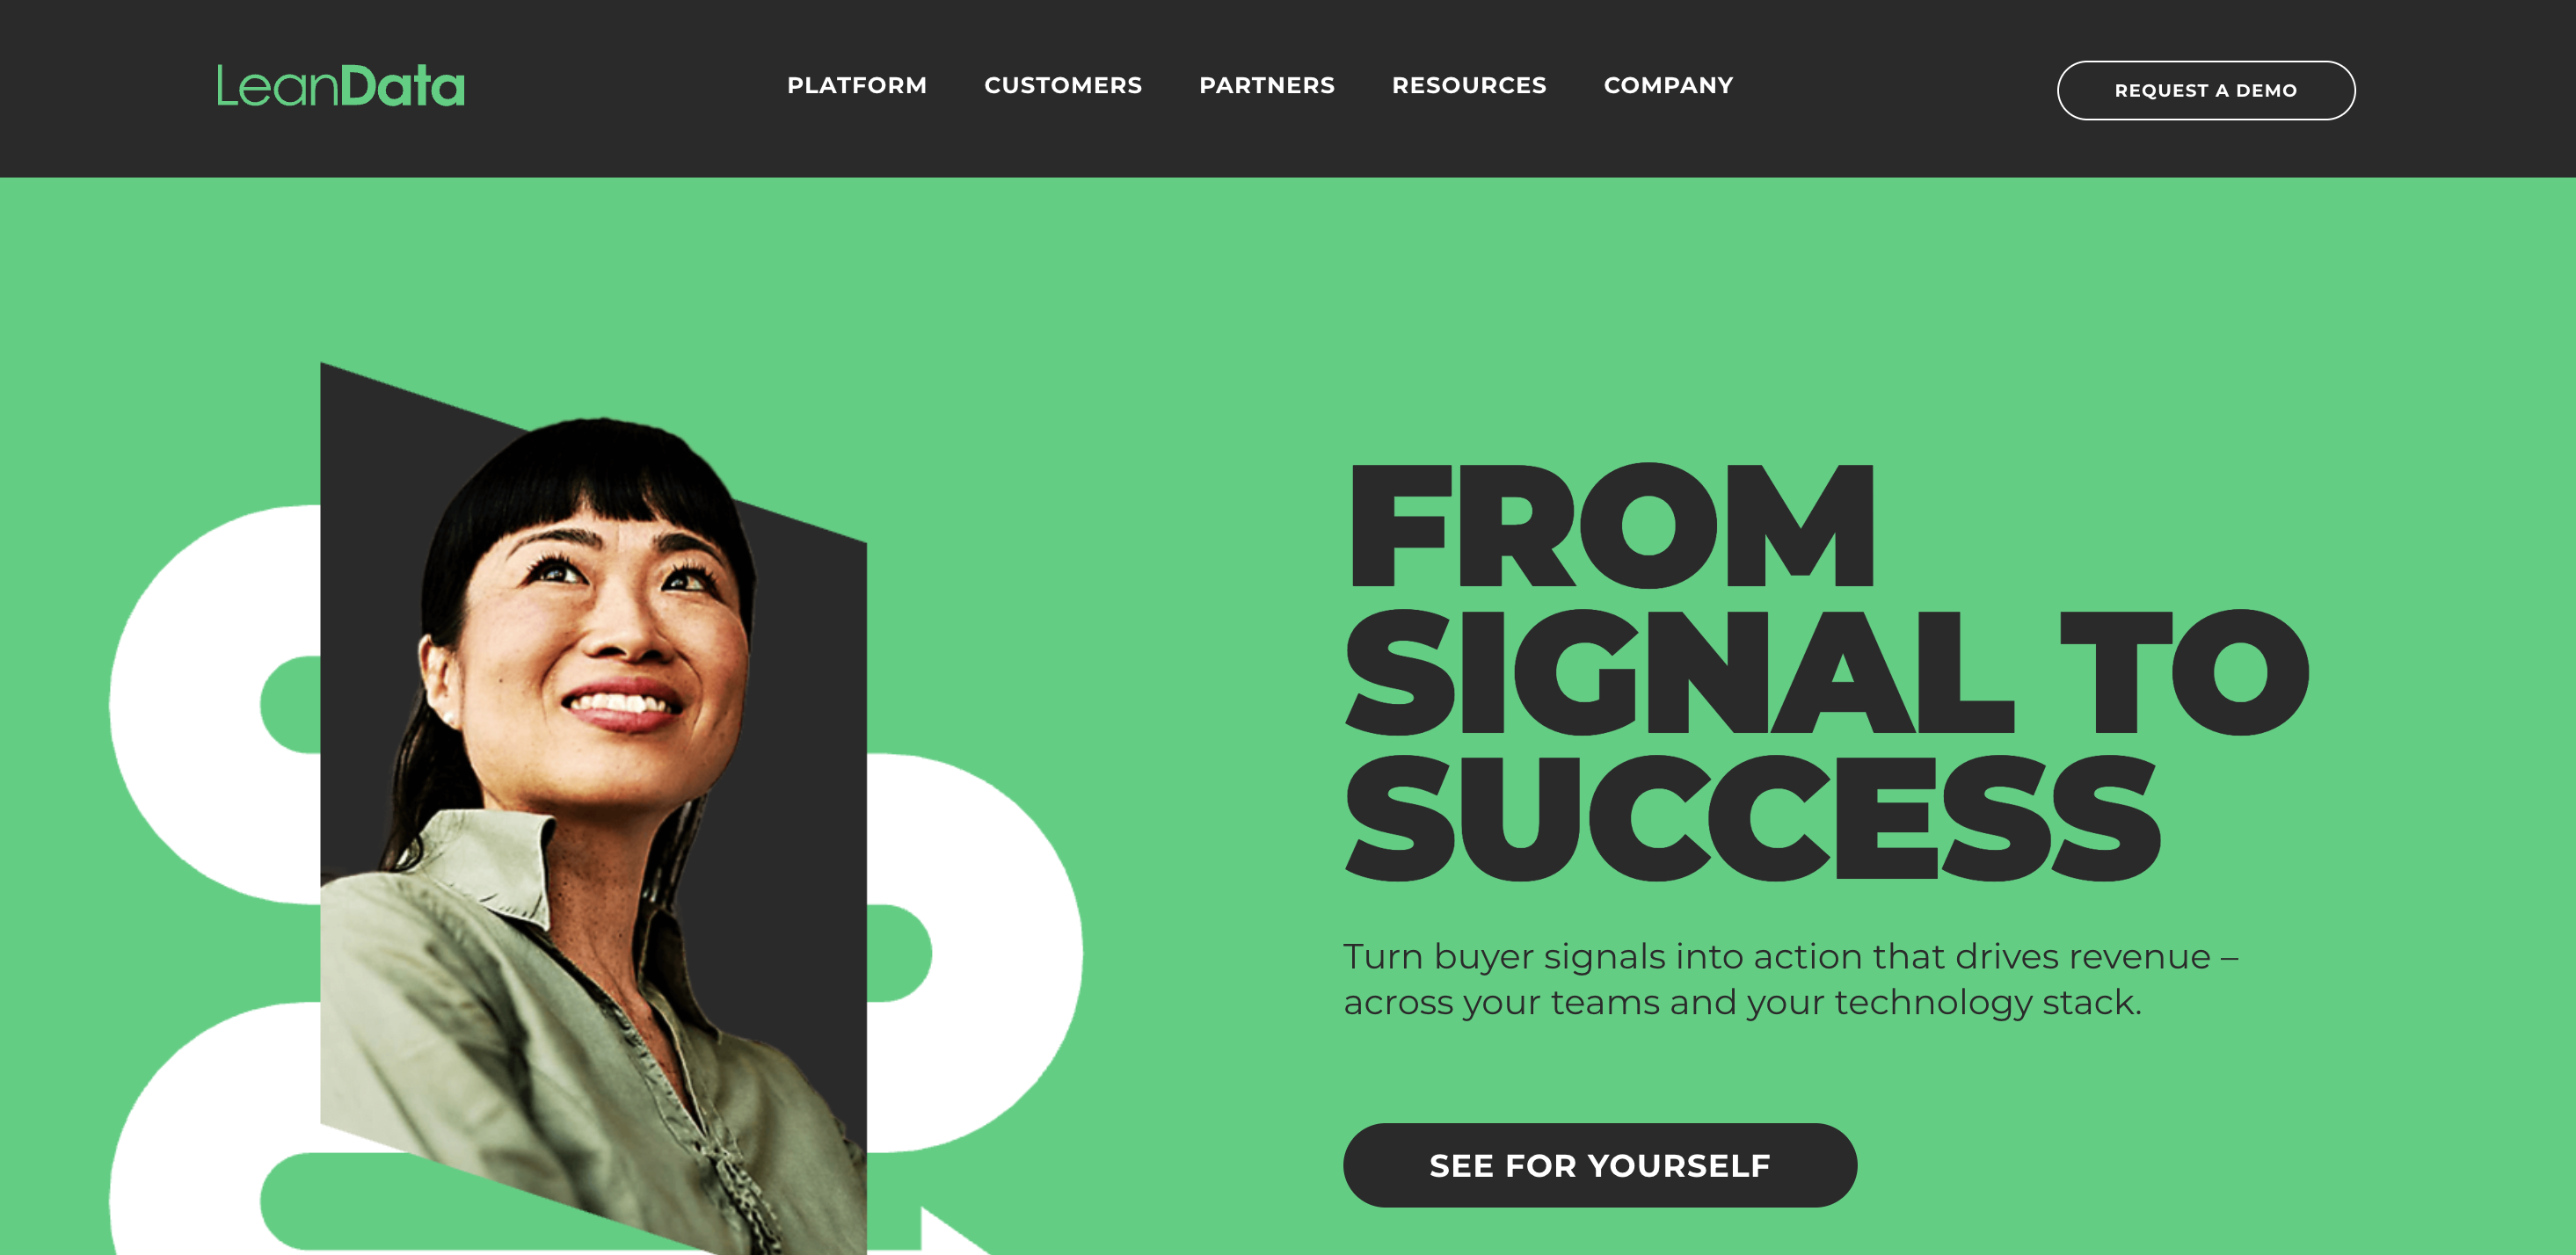Image resolution: width=2576 pixels, height=1255 pixels.
Task: Click the See For Yourself button
Action: 1600,1165
